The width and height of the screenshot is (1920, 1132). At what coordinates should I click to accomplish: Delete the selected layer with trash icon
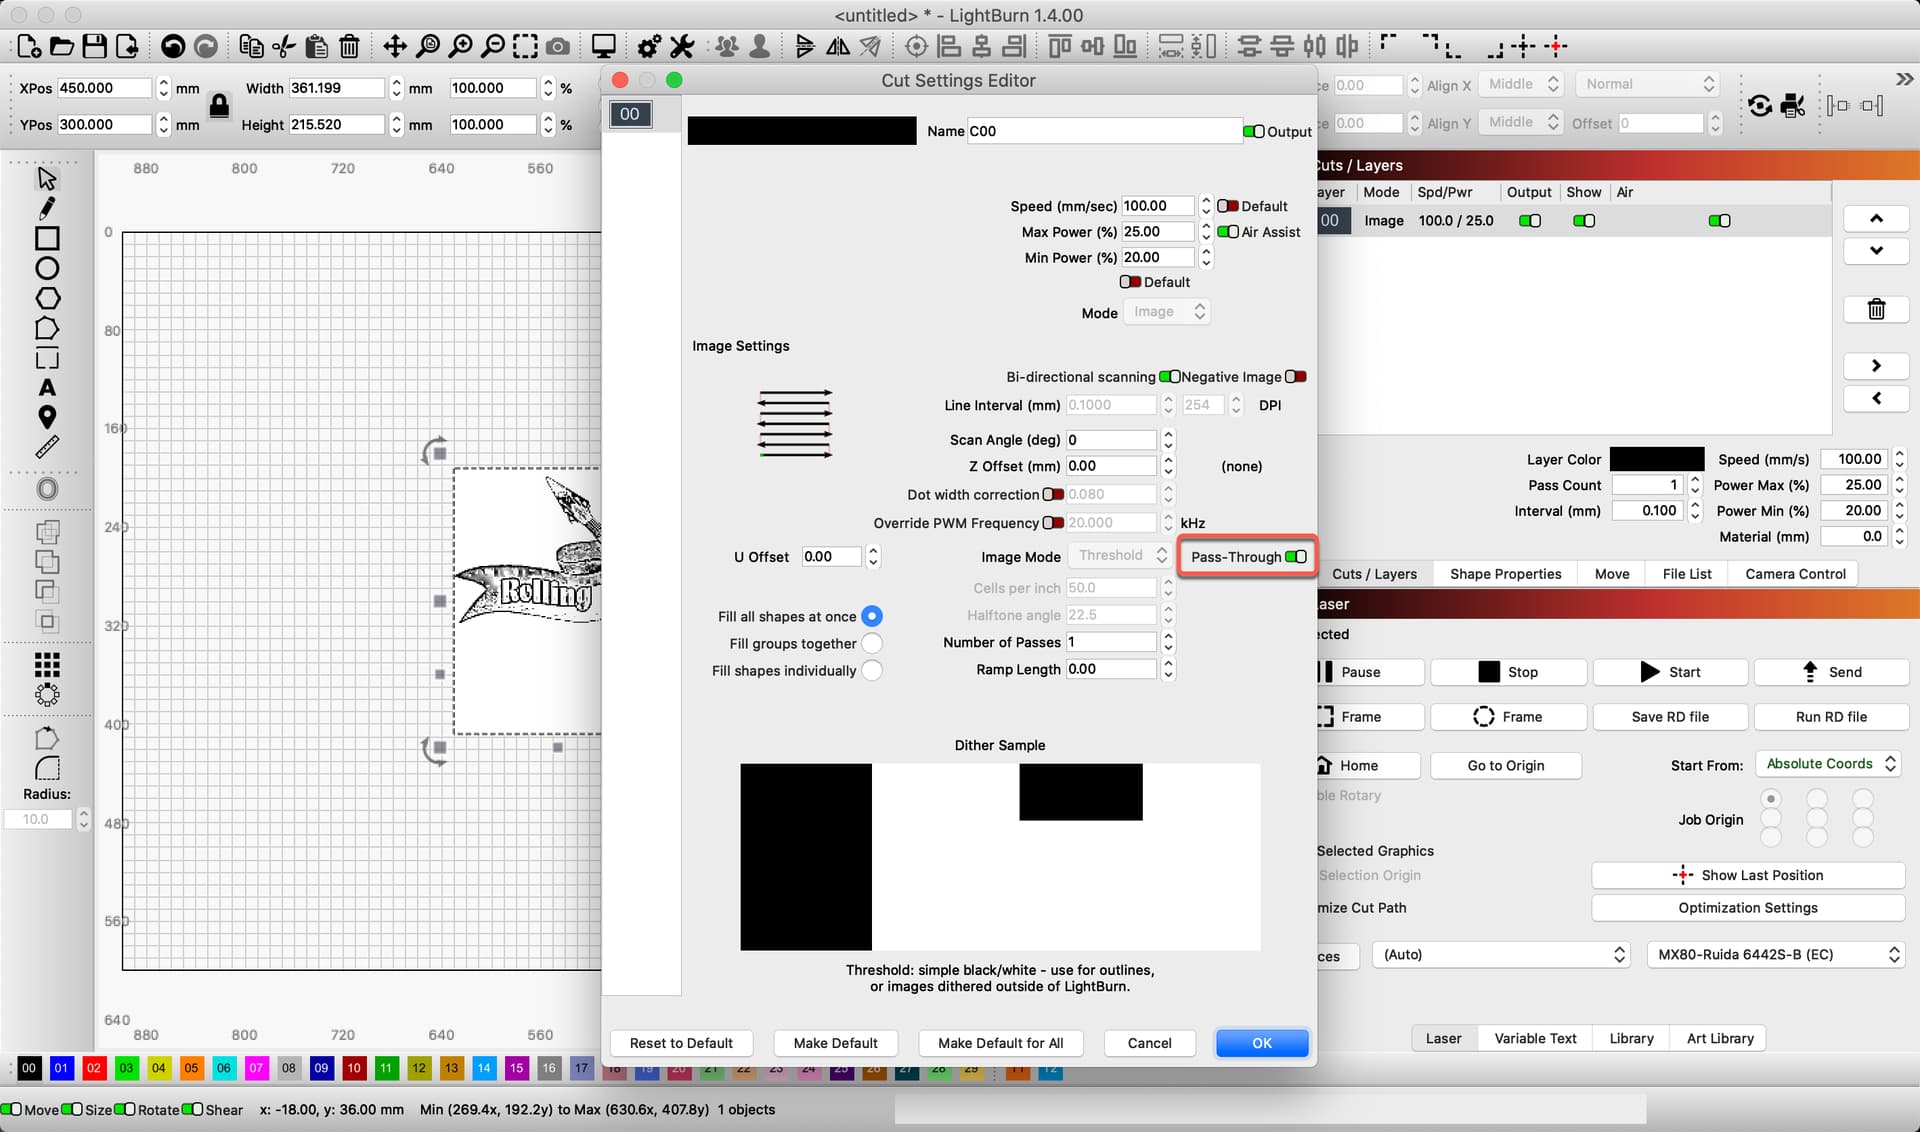coord(1876,309)
